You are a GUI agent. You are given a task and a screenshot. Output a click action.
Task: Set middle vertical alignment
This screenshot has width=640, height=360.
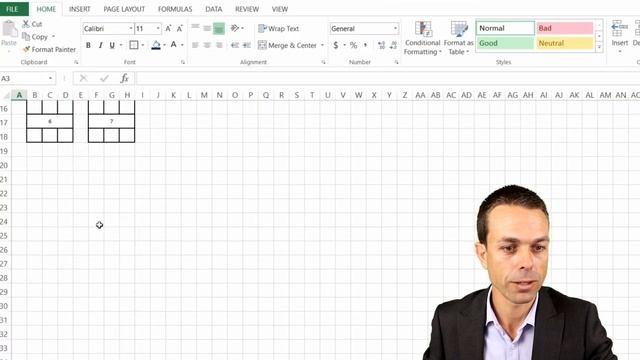(x=207, y=28)
